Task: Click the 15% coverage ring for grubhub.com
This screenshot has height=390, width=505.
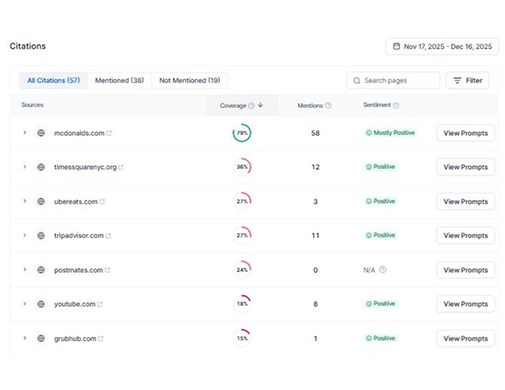Action: 242,338
